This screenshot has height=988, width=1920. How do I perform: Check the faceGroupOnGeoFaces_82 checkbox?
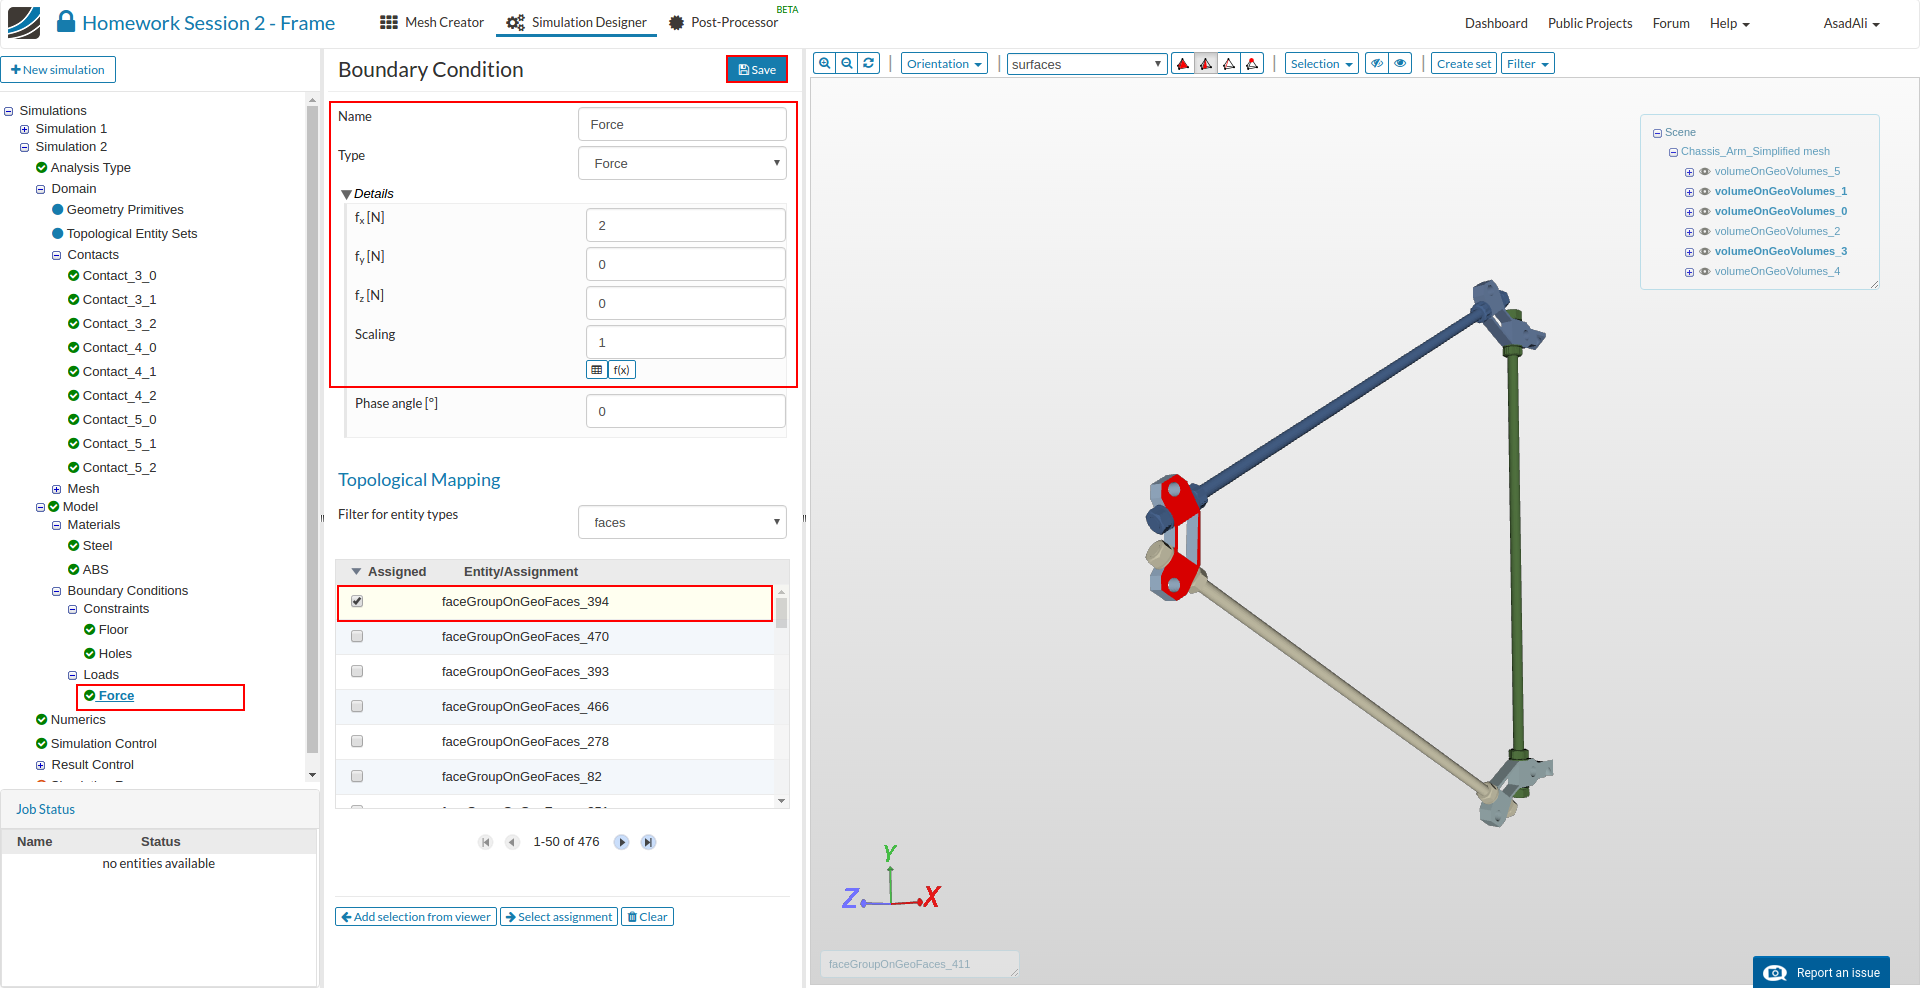click(x=357, y=777)
